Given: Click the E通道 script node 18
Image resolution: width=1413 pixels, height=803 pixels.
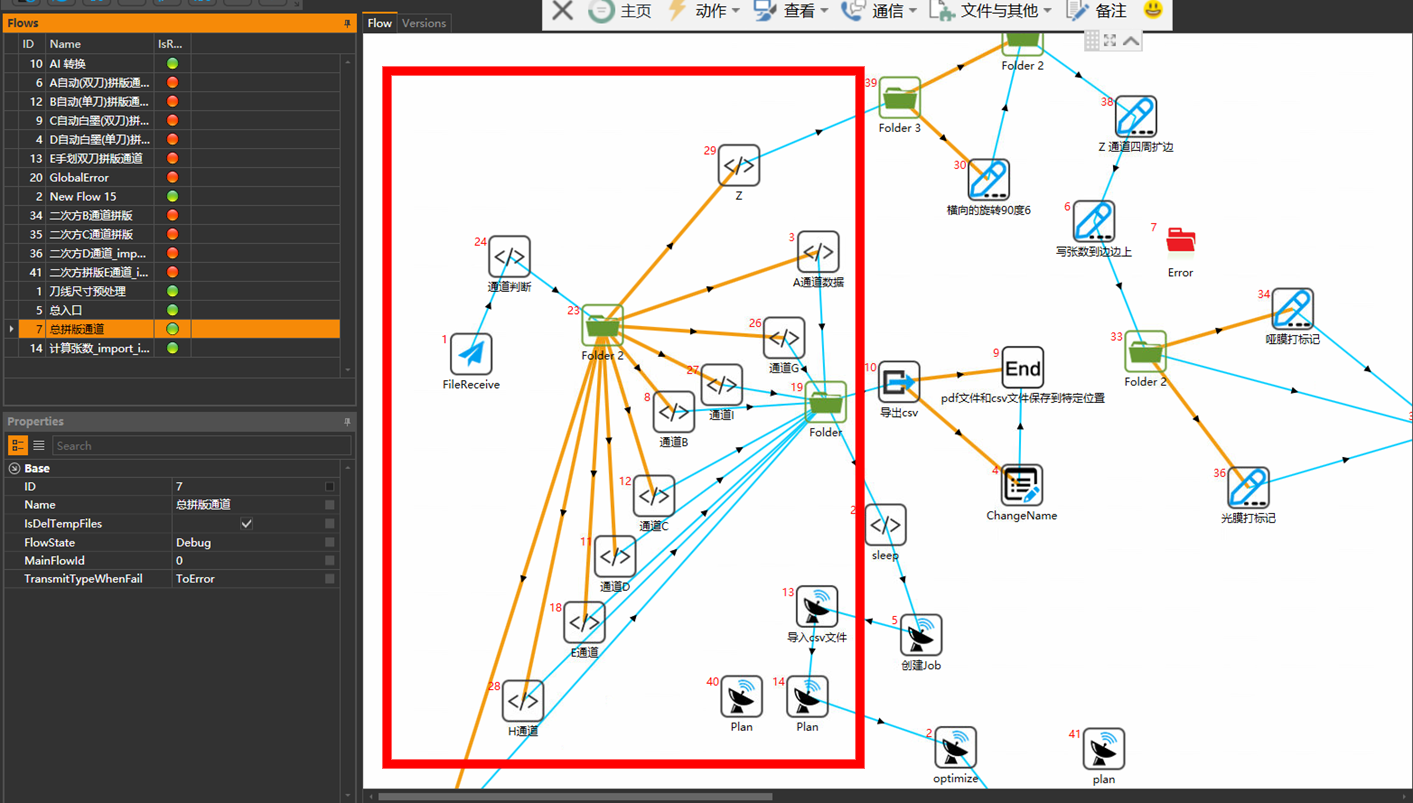Looking at the screenshot, I should tap(584, 622).
